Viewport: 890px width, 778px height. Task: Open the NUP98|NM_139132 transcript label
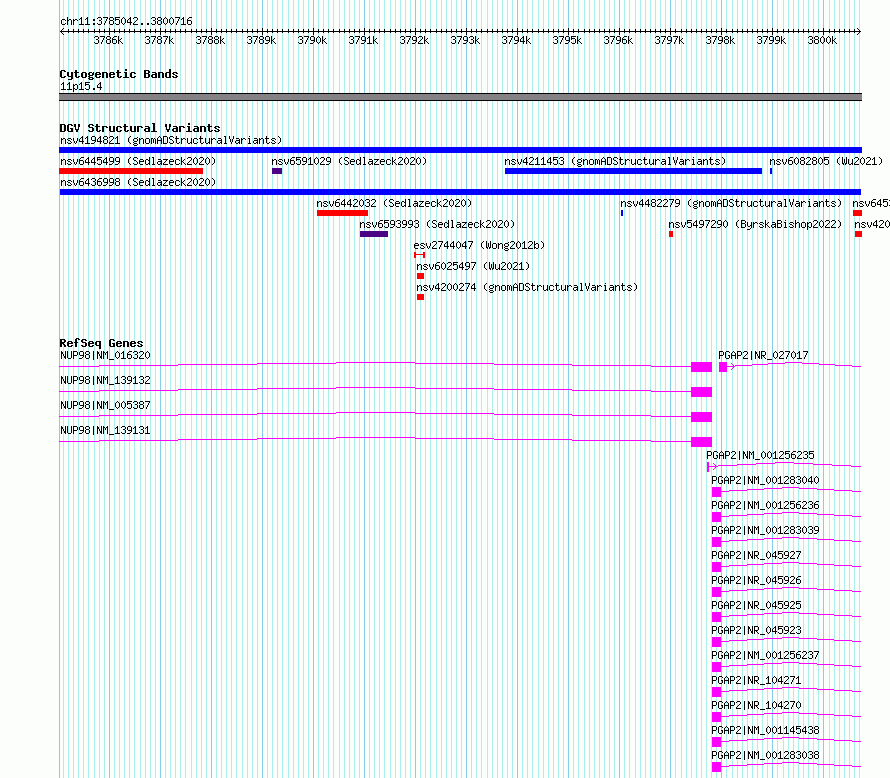(105, 380)
